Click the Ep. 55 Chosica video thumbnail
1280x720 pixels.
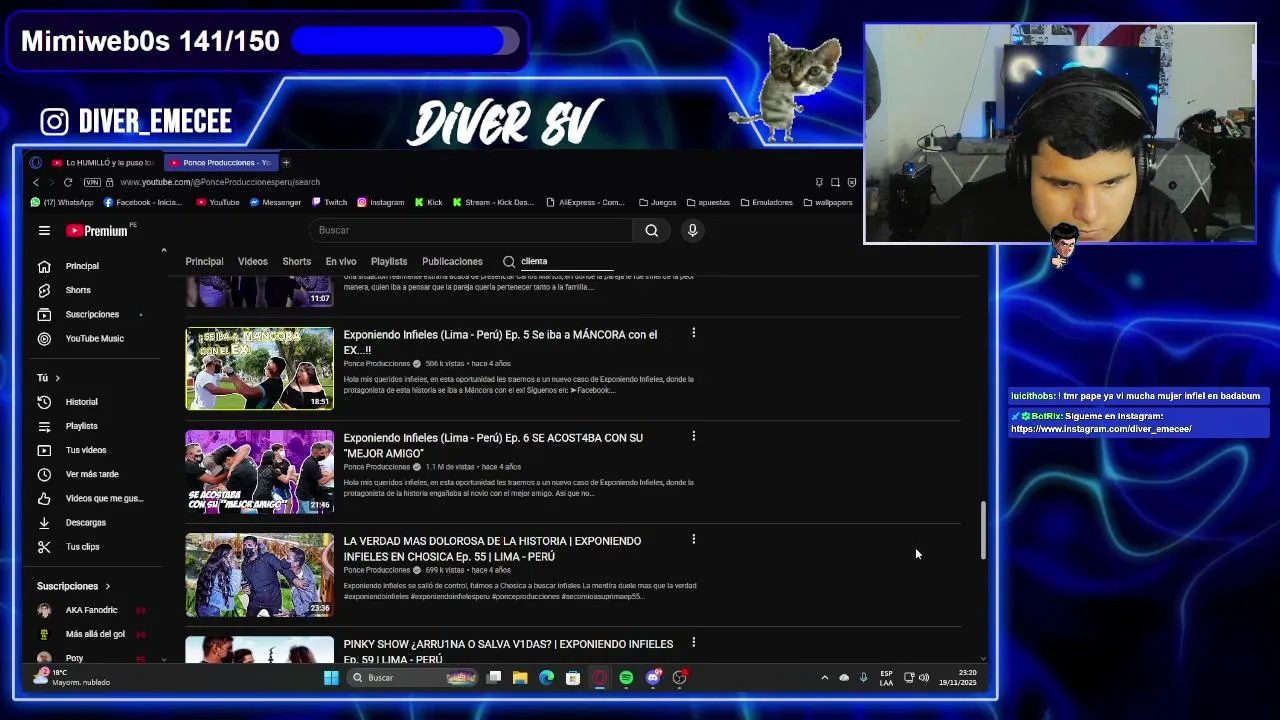(x=259, y=575)
